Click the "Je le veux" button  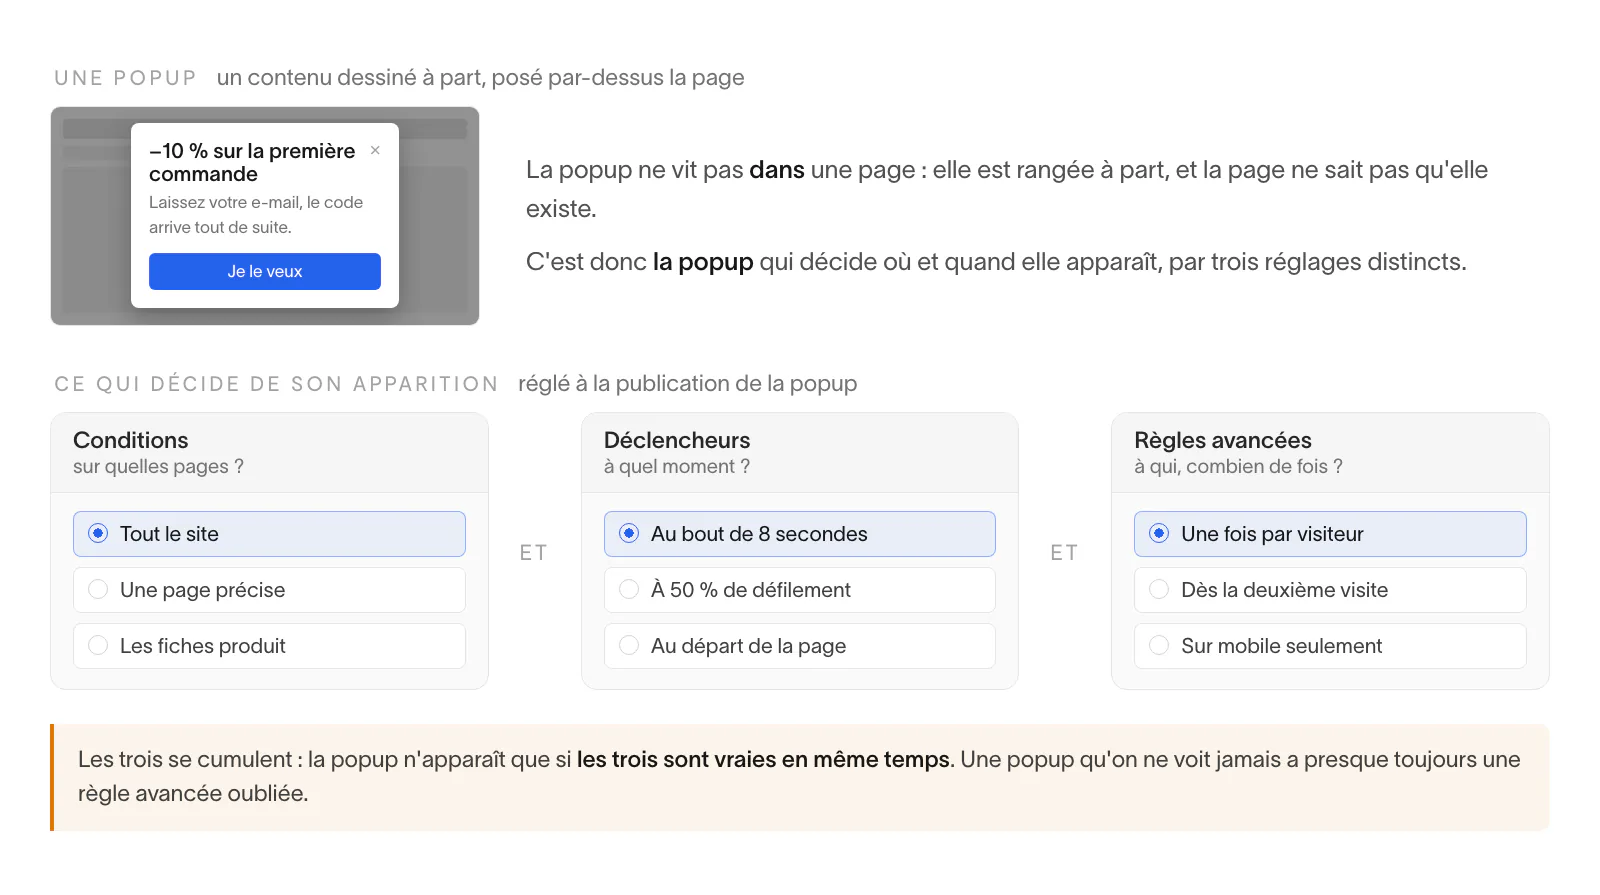(x=265, y=271)
